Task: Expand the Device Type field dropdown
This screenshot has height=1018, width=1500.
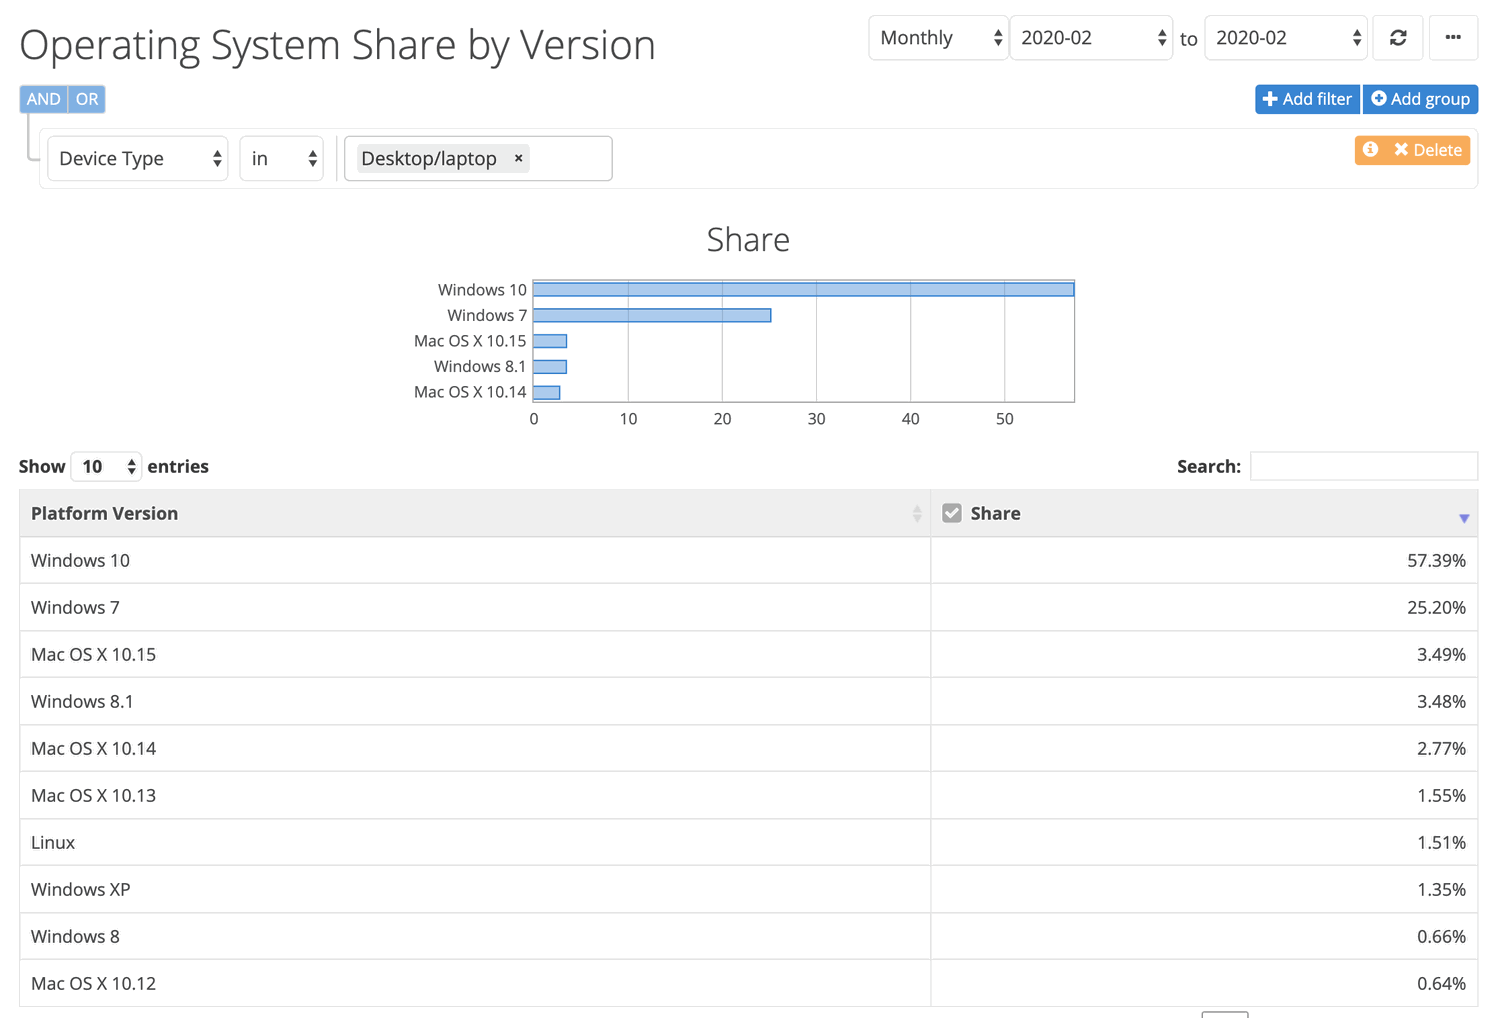Action: pyautogui.click(x=138, y=159)
